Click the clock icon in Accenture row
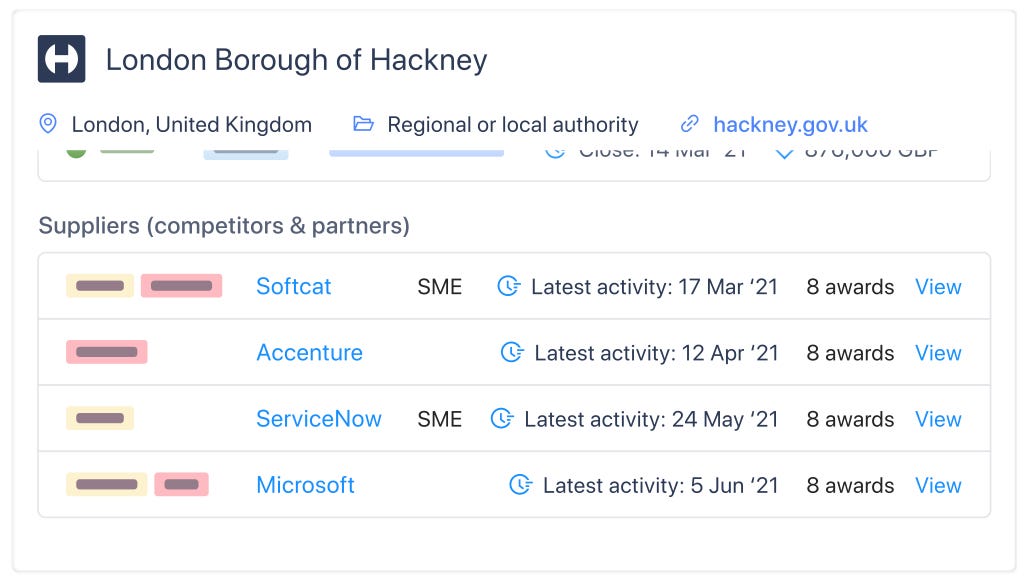This screenshot has height=581, width=1025. [x=512, y=352]
